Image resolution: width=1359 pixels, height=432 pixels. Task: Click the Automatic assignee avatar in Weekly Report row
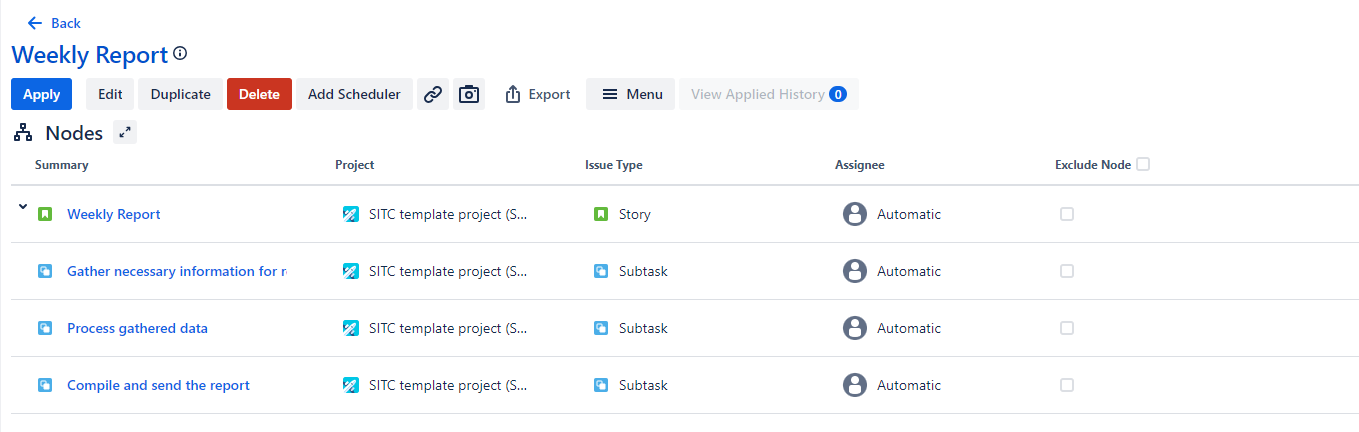pyautogui.click(x=854, y=214)
